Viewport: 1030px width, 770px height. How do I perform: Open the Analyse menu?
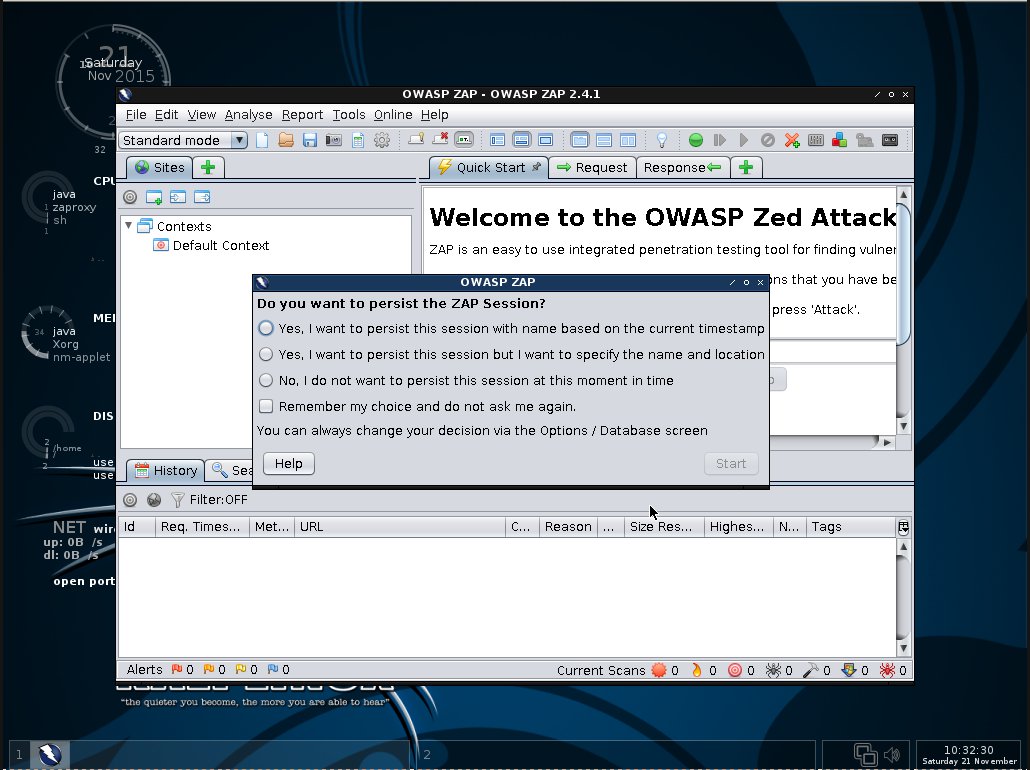pyautogui.click(x=248, y=114)
